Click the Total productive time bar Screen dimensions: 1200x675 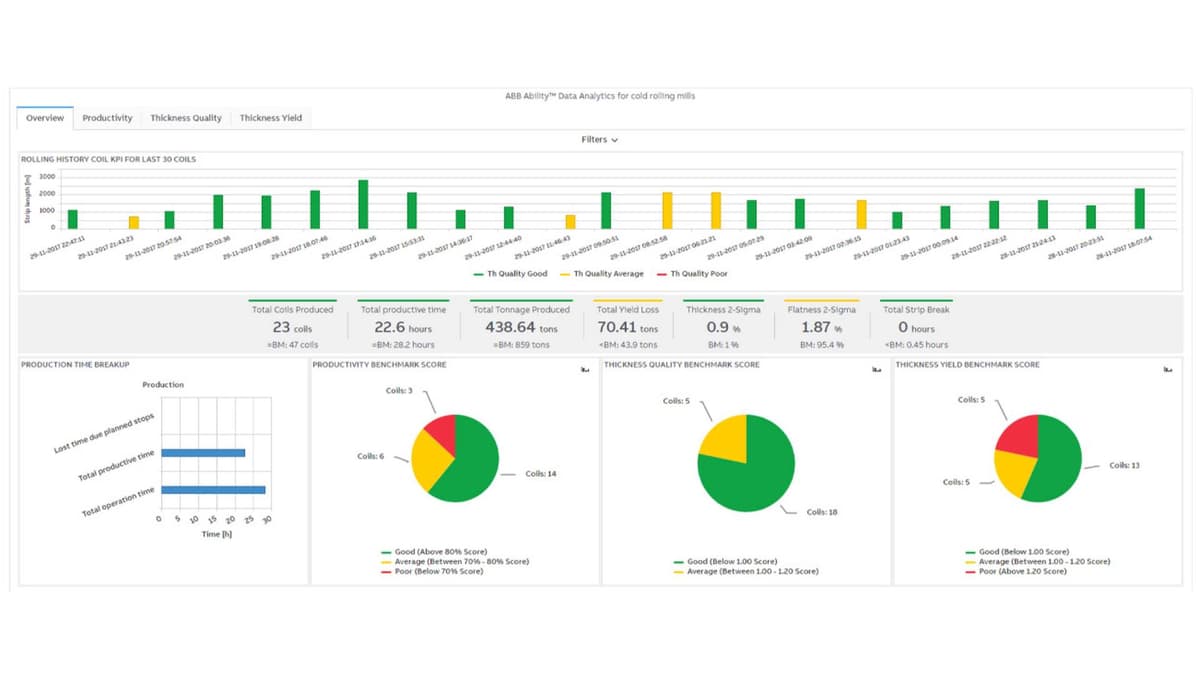point(203,453)
